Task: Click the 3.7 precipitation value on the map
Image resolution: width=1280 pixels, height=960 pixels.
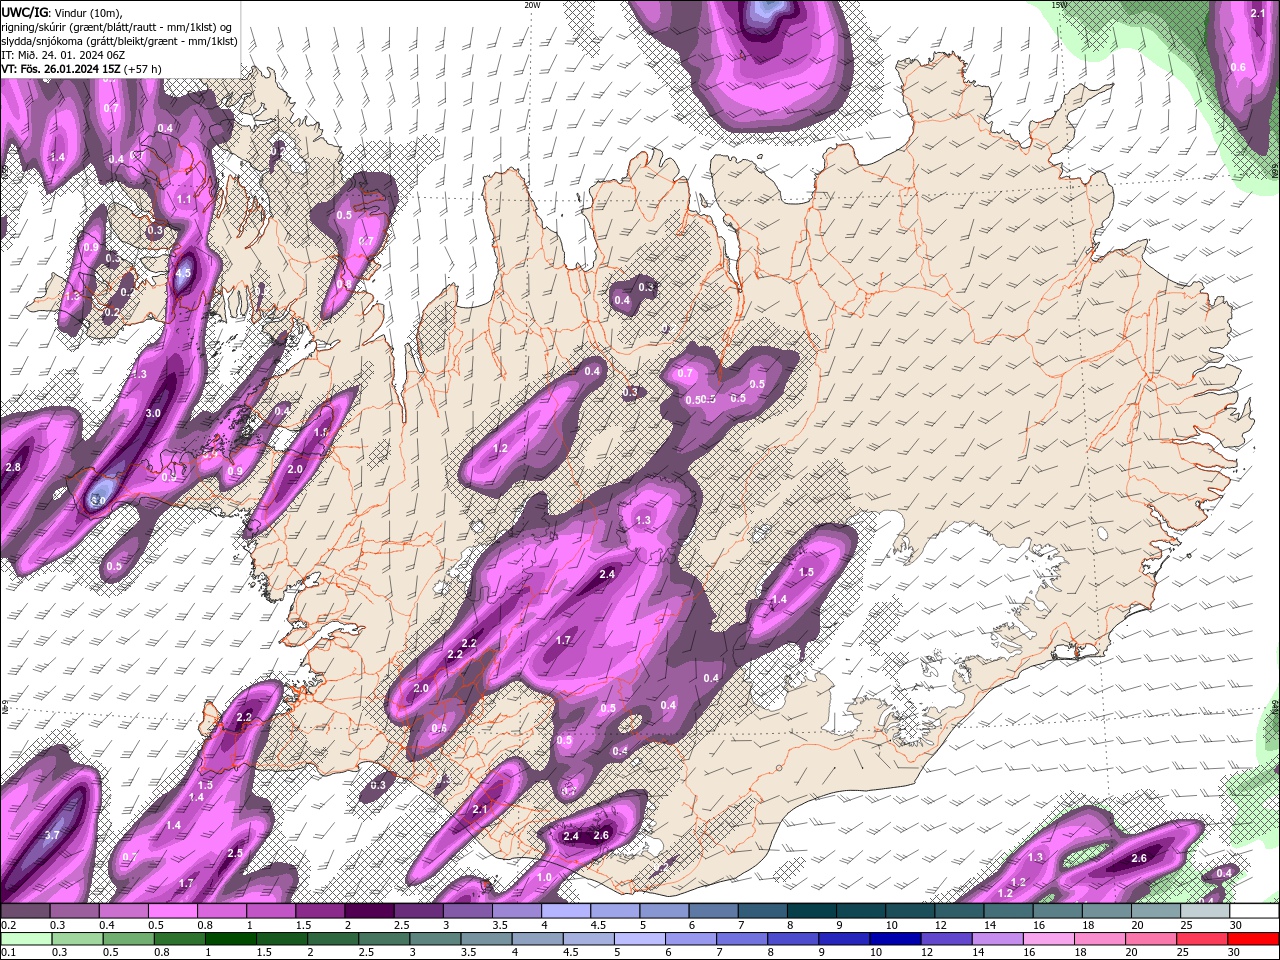Action: click(53, 835)
